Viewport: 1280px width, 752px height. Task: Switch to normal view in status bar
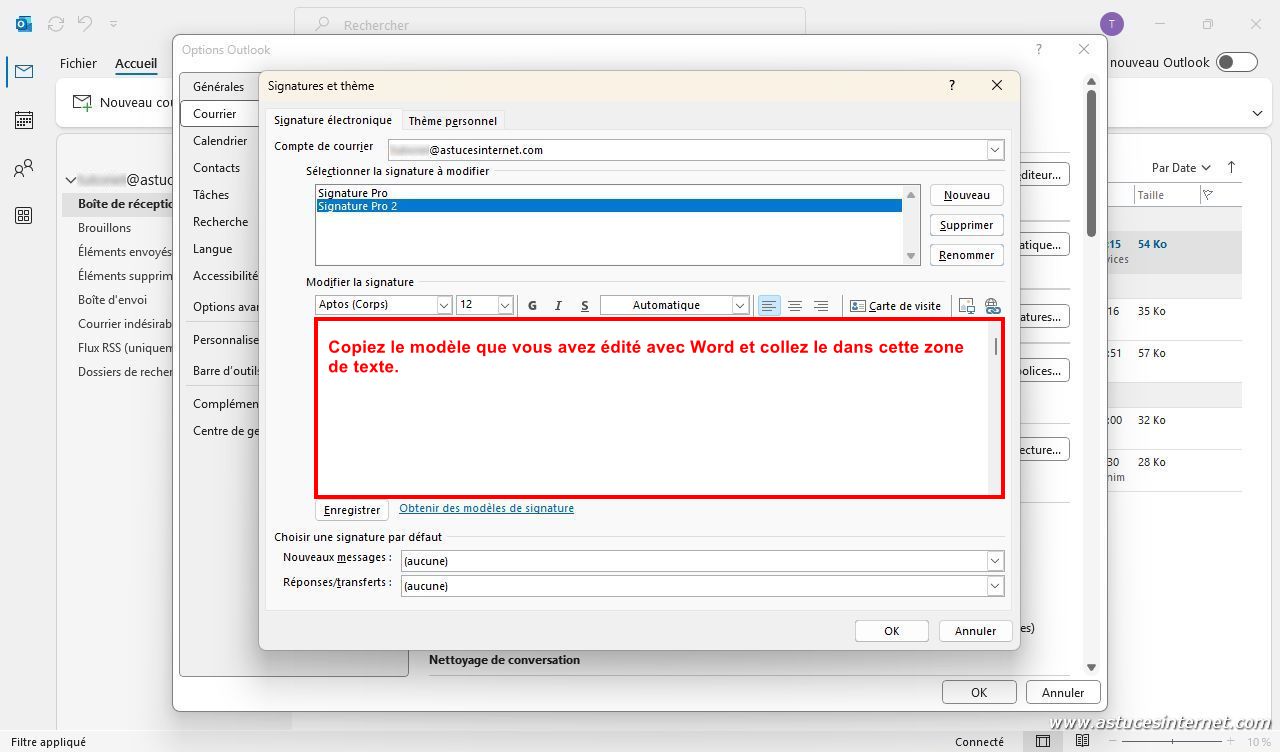coord(1043,741)
